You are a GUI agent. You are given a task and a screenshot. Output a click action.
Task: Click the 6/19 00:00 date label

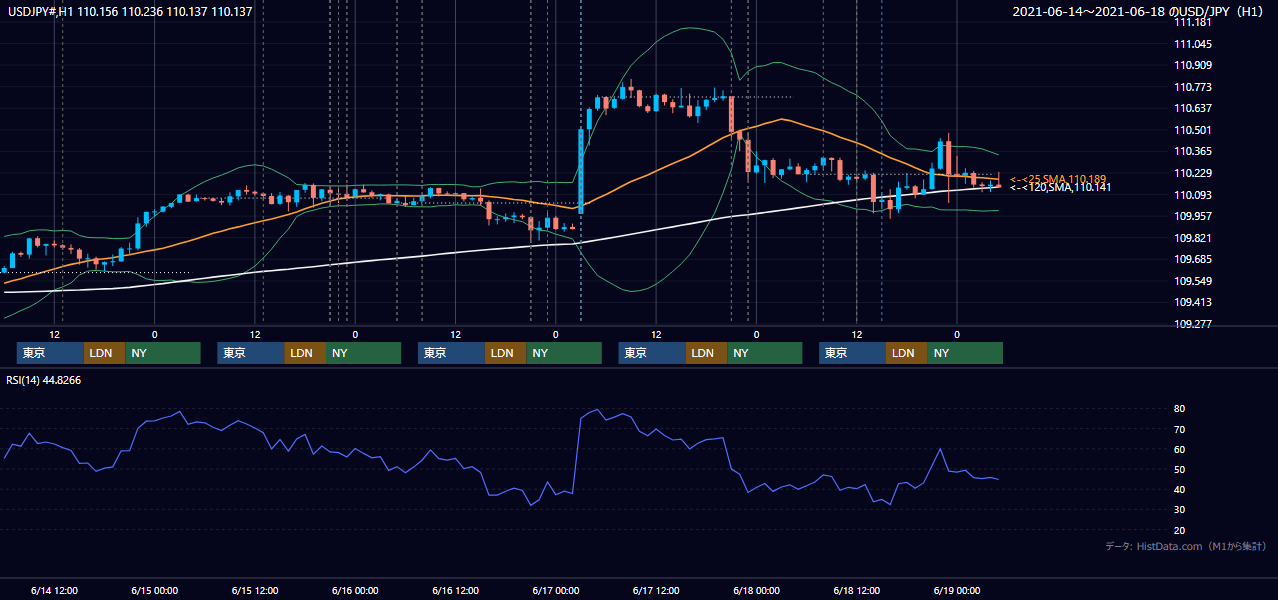957,591
